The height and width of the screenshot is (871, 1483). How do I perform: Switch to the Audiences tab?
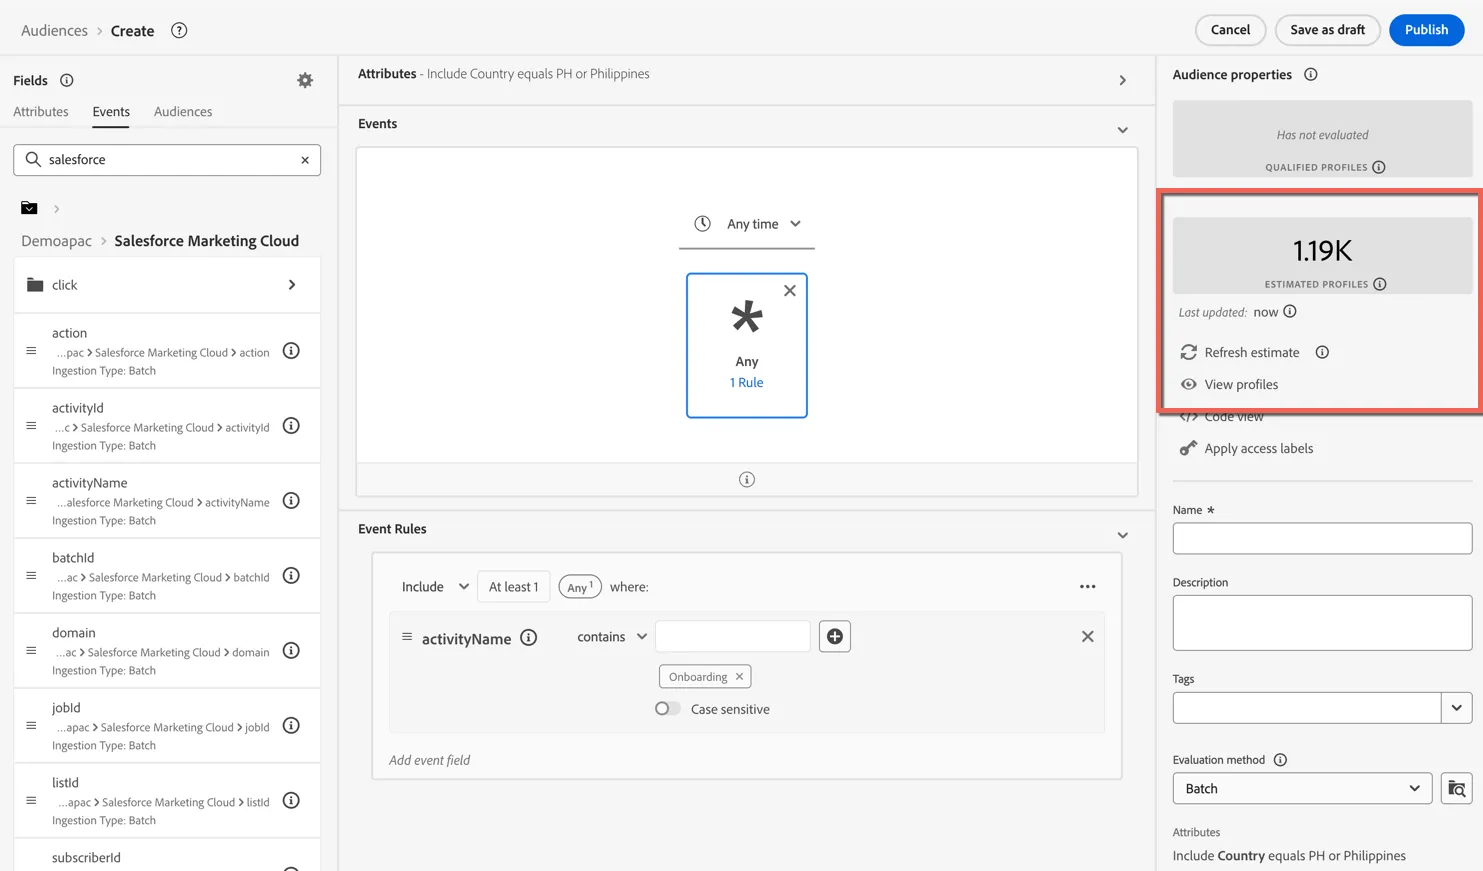point(183,112)
